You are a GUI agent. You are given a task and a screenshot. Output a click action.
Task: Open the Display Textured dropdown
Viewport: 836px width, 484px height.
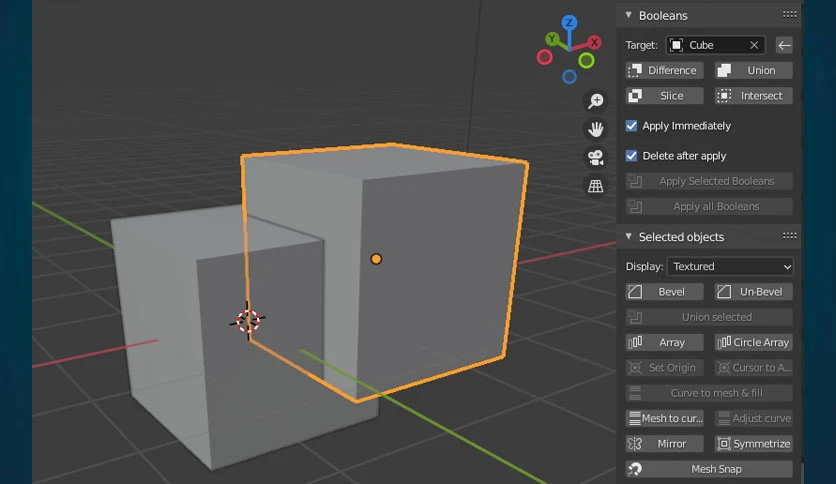point(730,267)
